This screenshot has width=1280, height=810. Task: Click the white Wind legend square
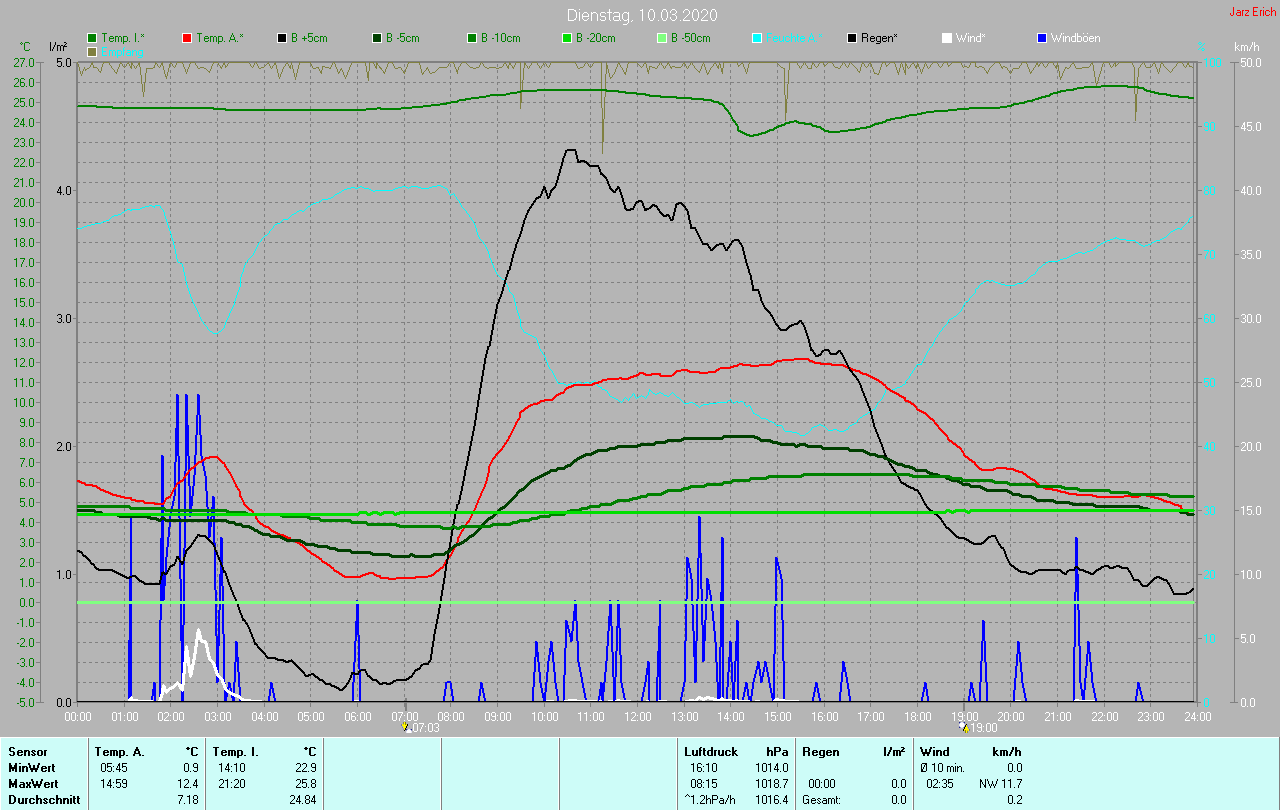pyautogui.click(x=947, y=38)
